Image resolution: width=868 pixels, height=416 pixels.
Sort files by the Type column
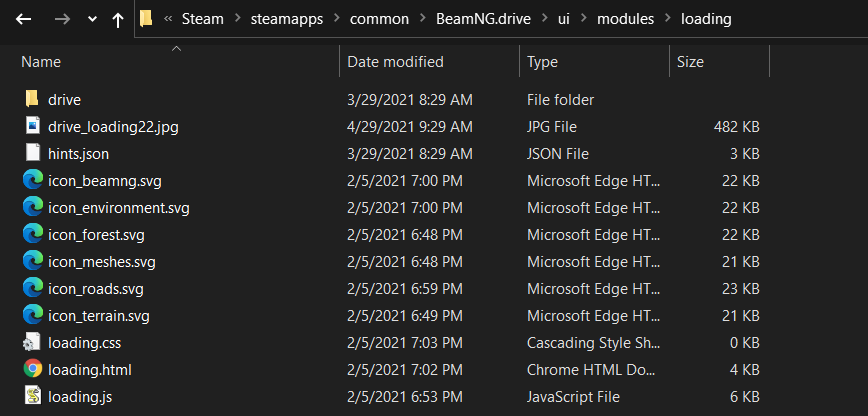(542, 62)
